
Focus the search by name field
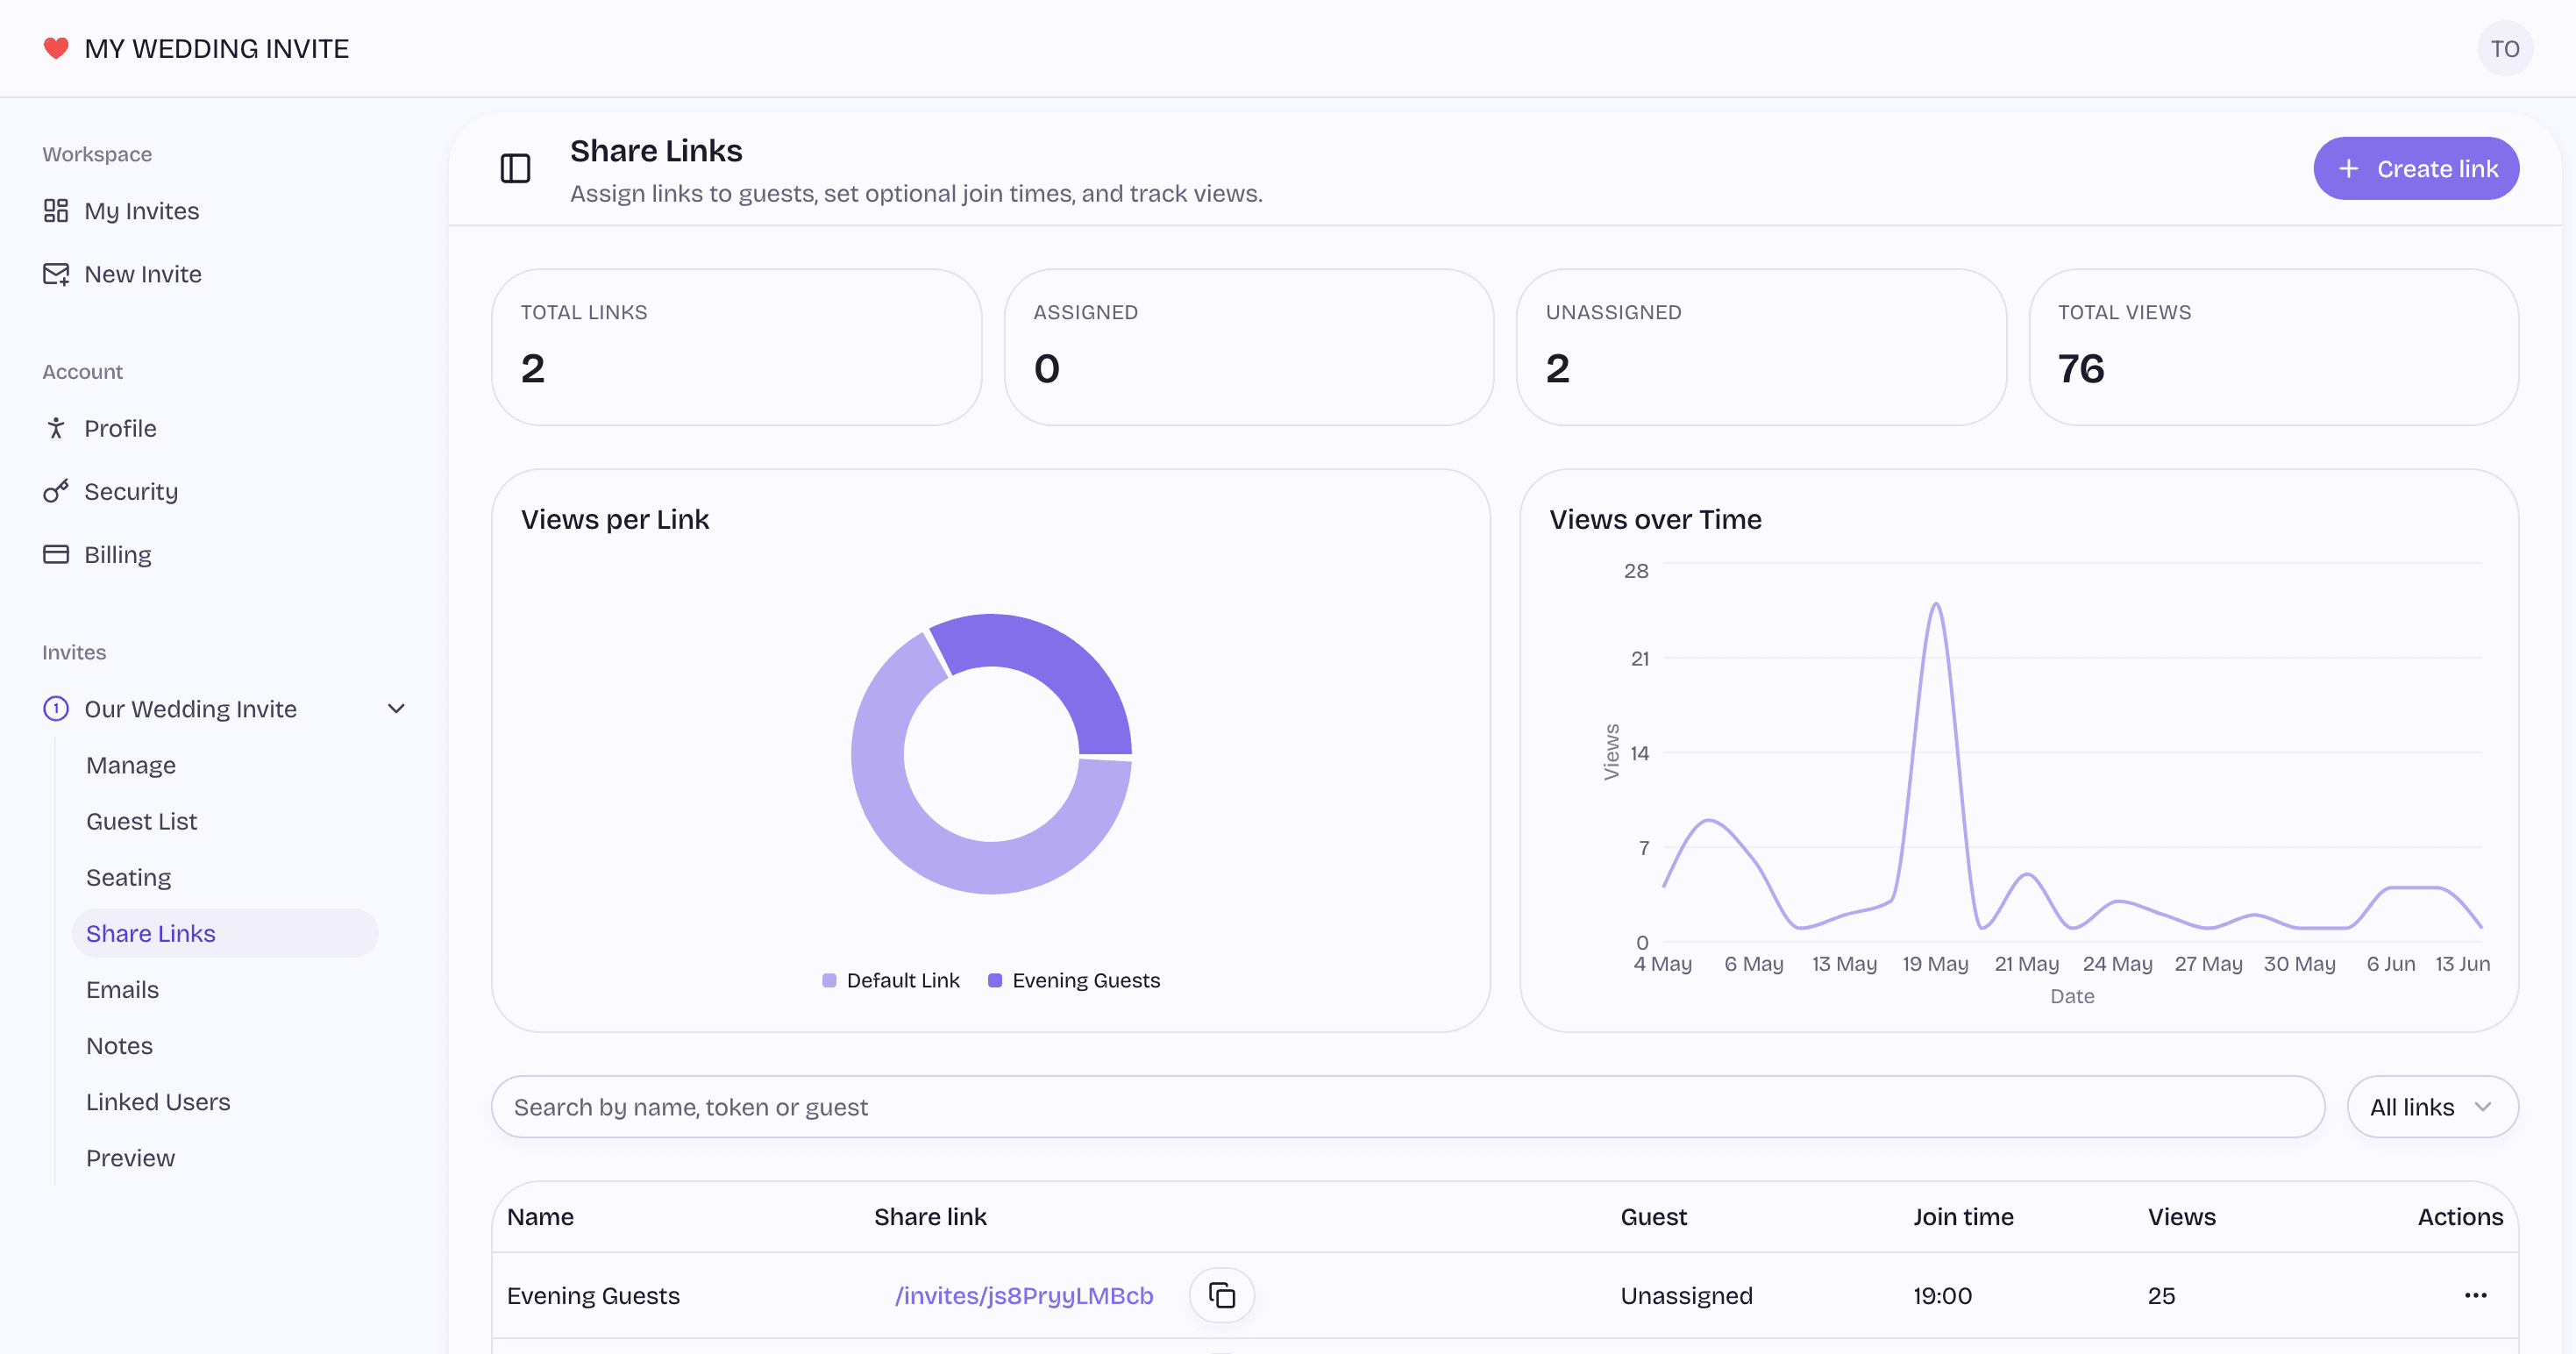coord(1407,1106)
